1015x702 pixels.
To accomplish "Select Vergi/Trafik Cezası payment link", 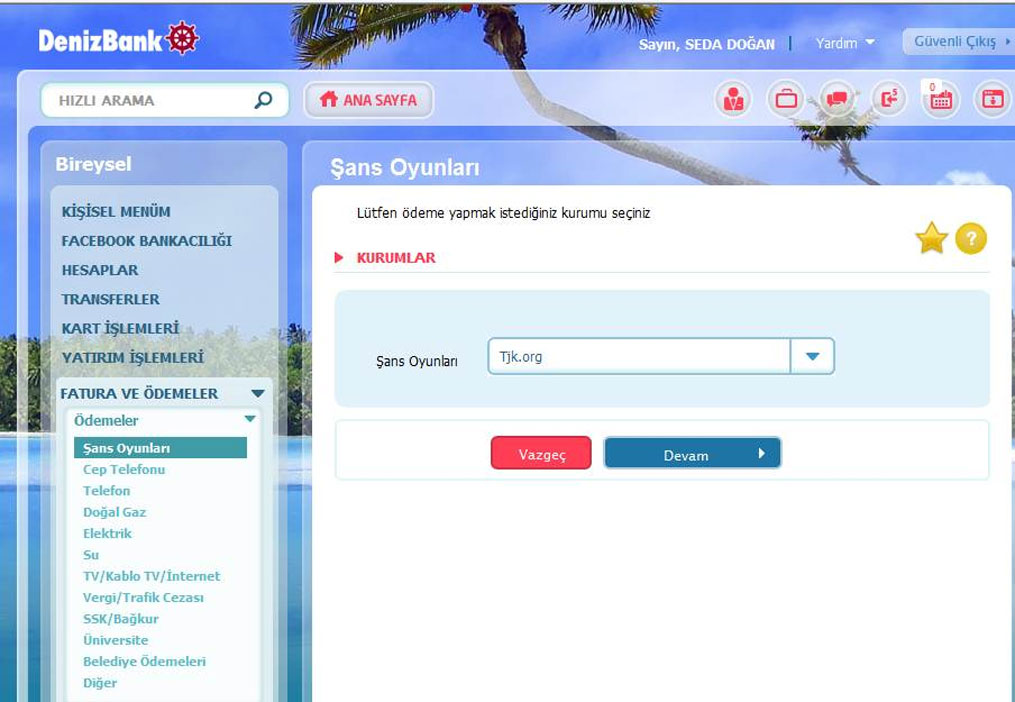I will tap(143, 598).
